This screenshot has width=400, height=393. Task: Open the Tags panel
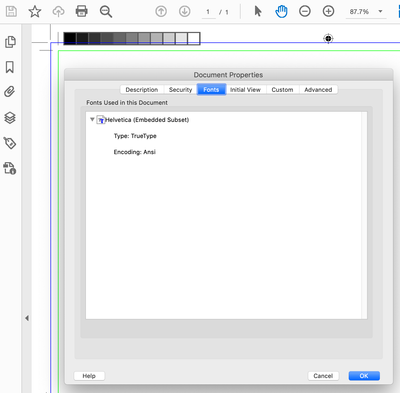[x=10, y=143]
